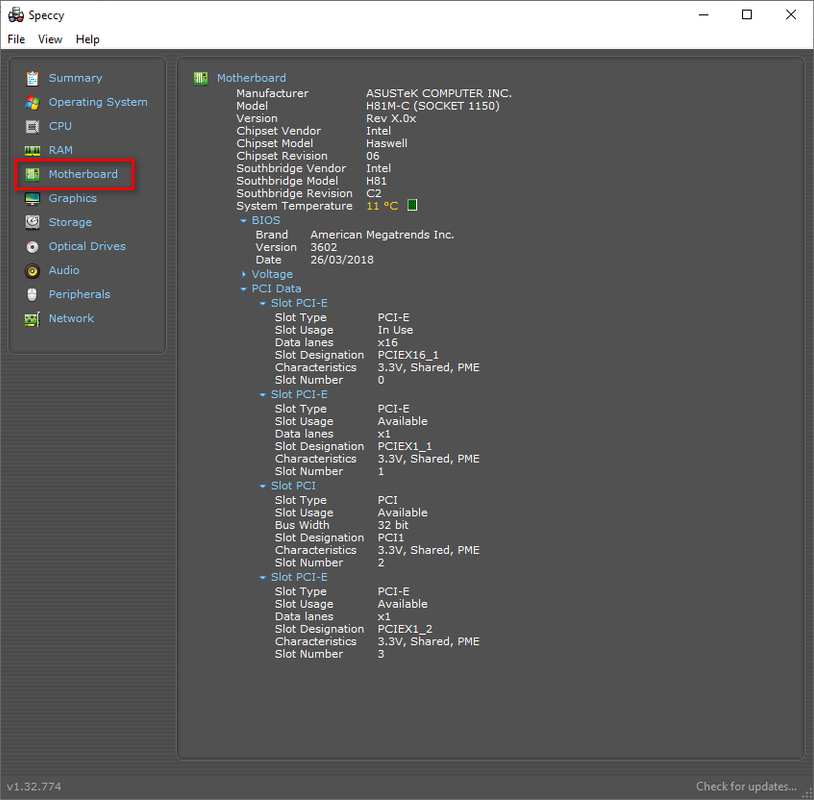Viewport: 814px width, 800px height.
Task: Click the Check for updates link
Action: click(x=746, y=787)
